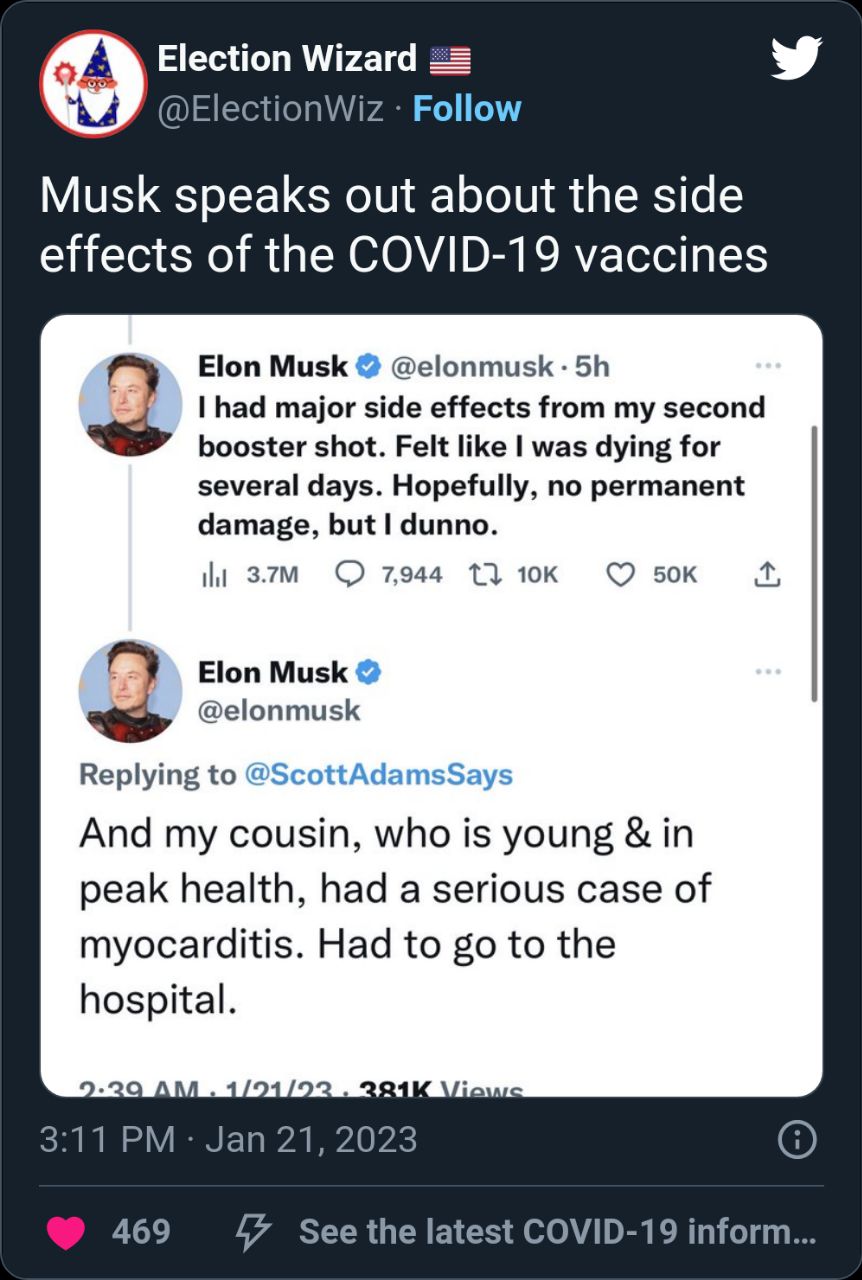Viewport: 862px width, 1280px height.
Task: Click the Election Wizard display name
Action: pyautogui.click(x=287, y=59)
